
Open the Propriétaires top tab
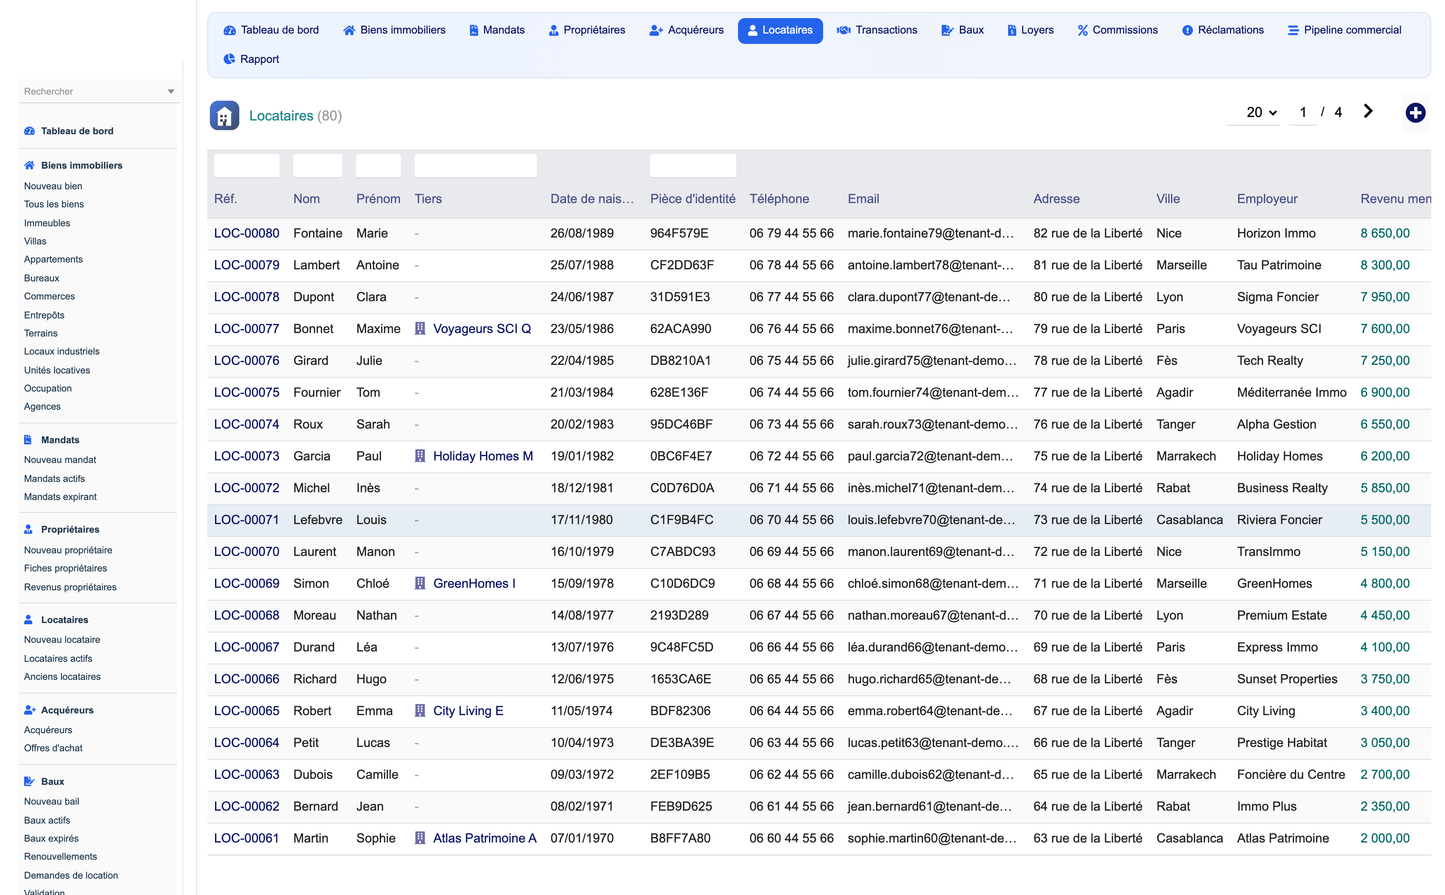click(587, 30)
